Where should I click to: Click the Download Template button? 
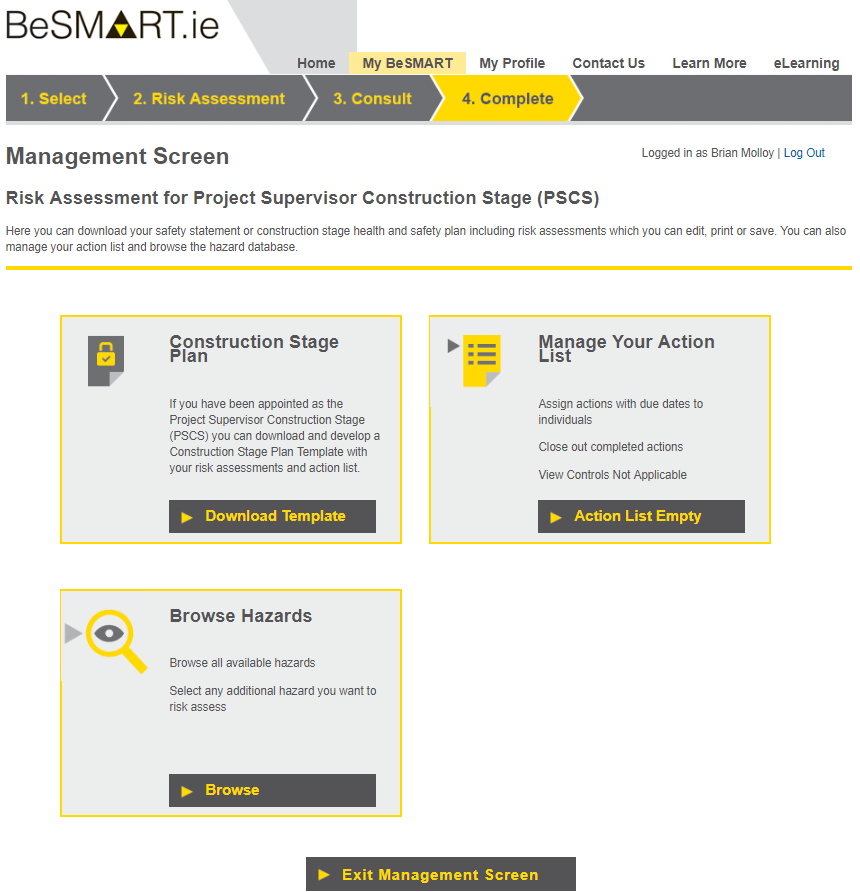click(272, 516)
